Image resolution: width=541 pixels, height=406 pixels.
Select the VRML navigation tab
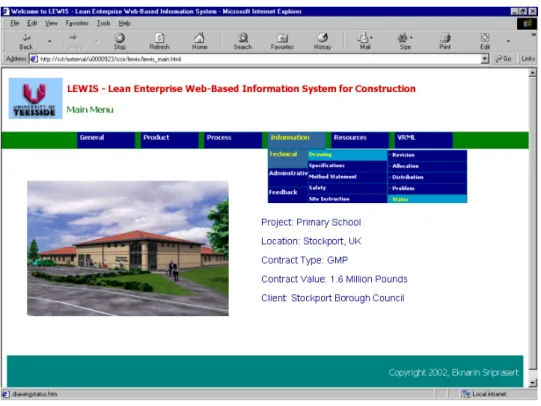tap(423, 140)
